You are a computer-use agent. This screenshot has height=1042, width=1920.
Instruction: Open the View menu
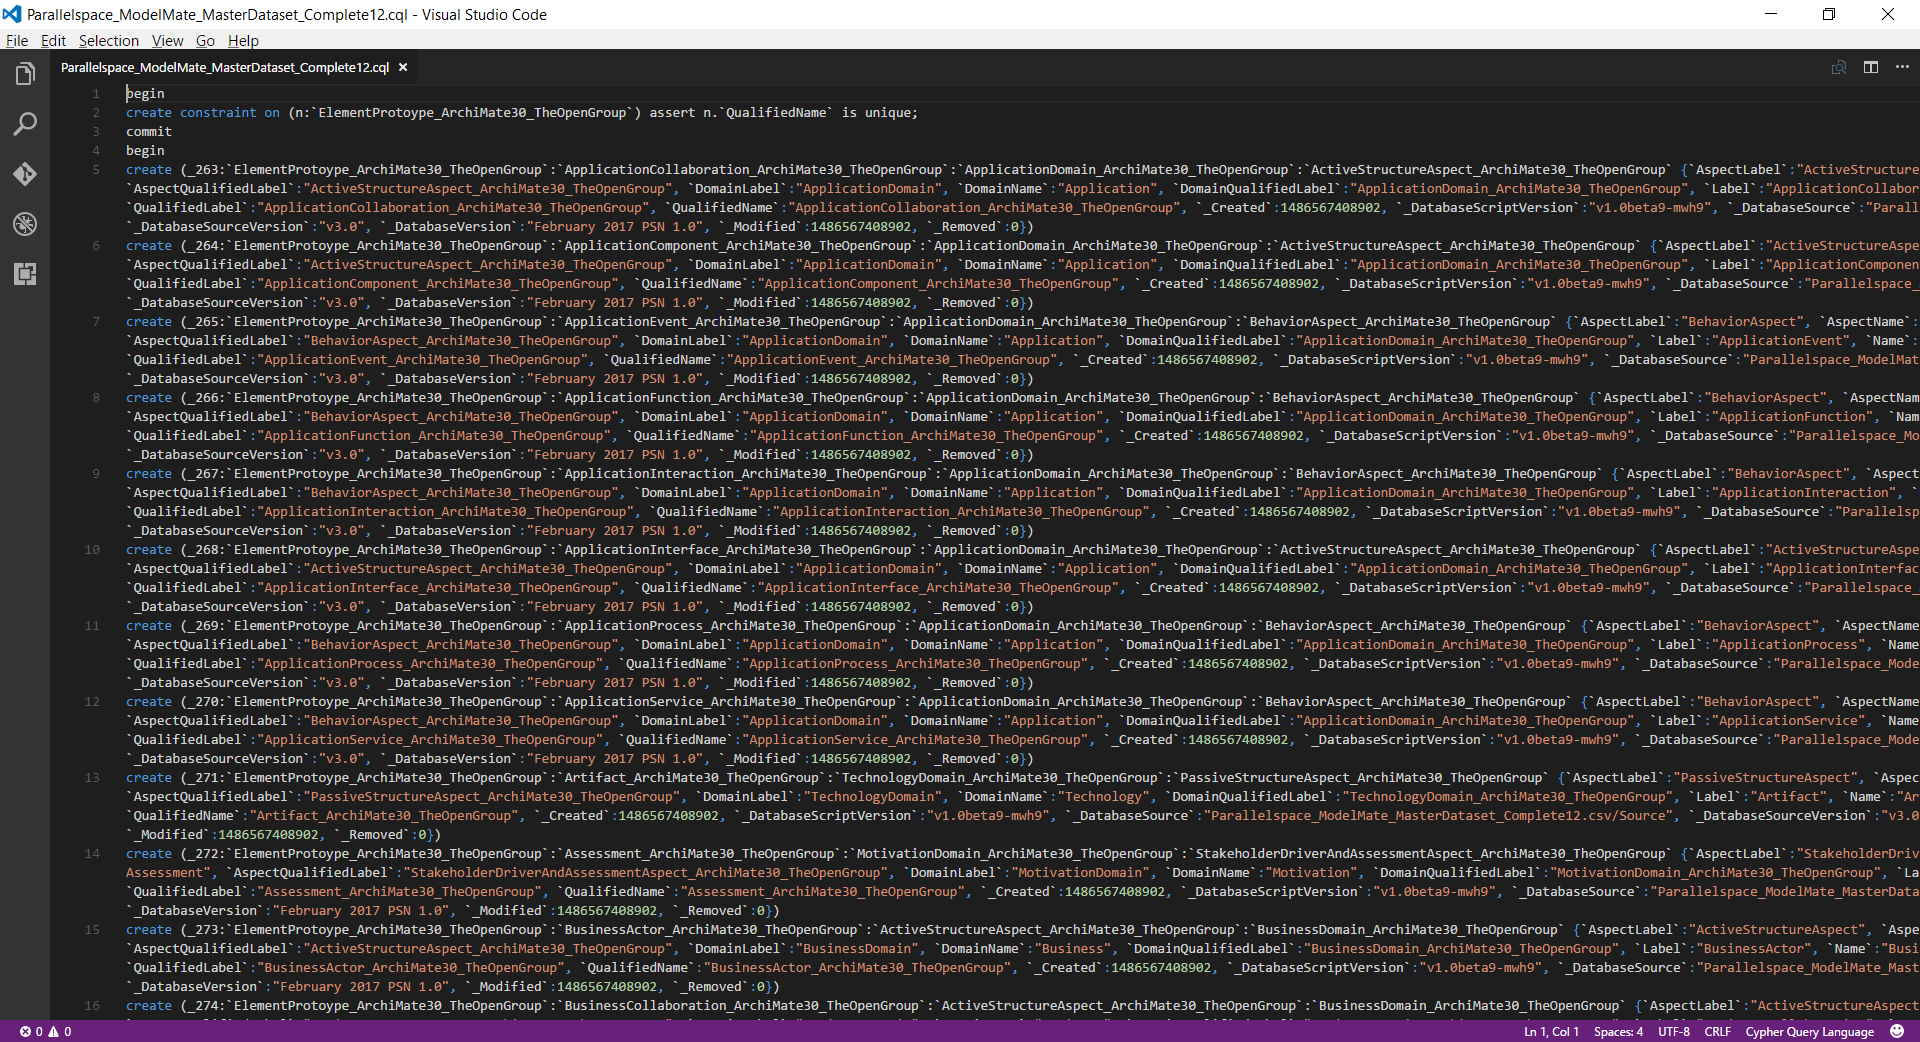click(x=167, y=41)
